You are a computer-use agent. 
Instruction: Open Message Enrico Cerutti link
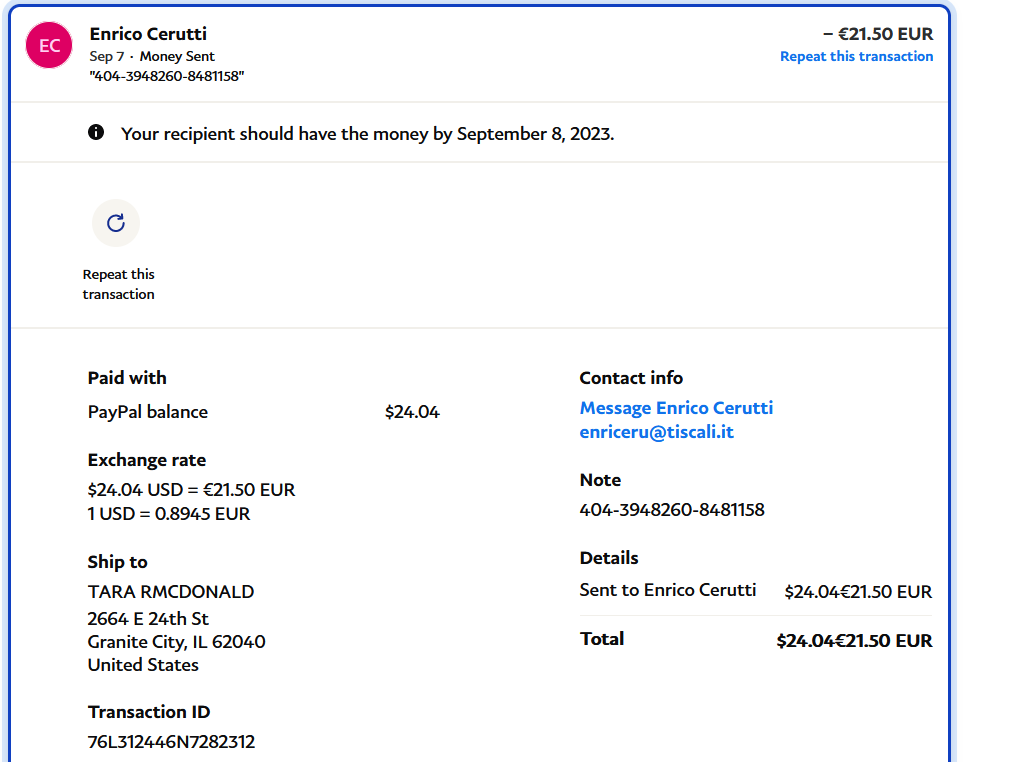pos(676,408)
